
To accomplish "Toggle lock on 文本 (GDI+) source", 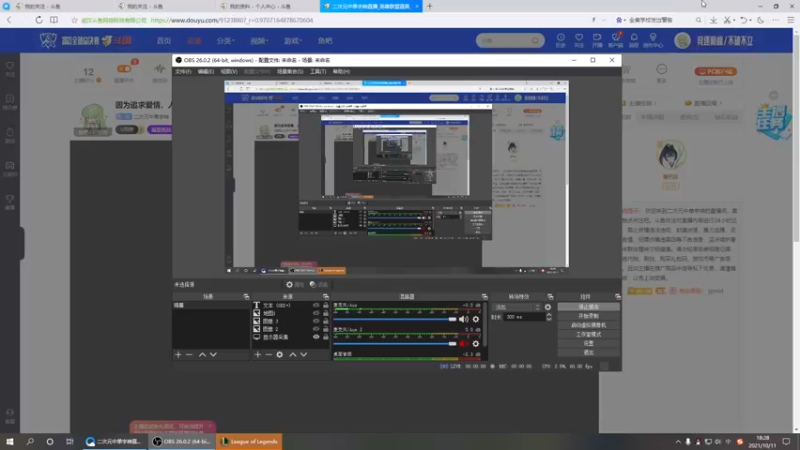I will pyautogui.click(x=326, y=305).
